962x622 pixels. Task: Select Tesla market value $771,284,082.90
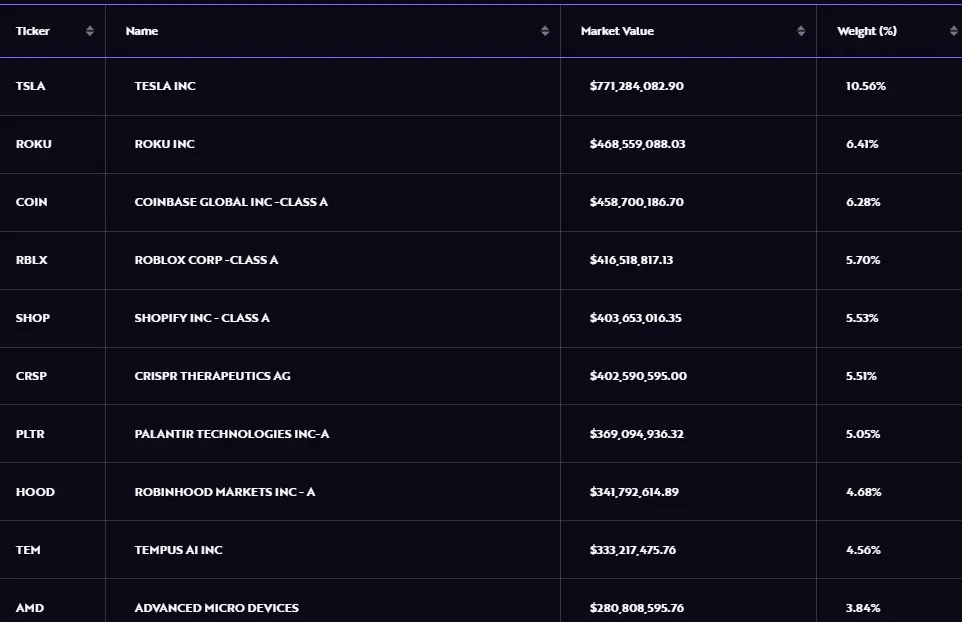click(637, 86)
